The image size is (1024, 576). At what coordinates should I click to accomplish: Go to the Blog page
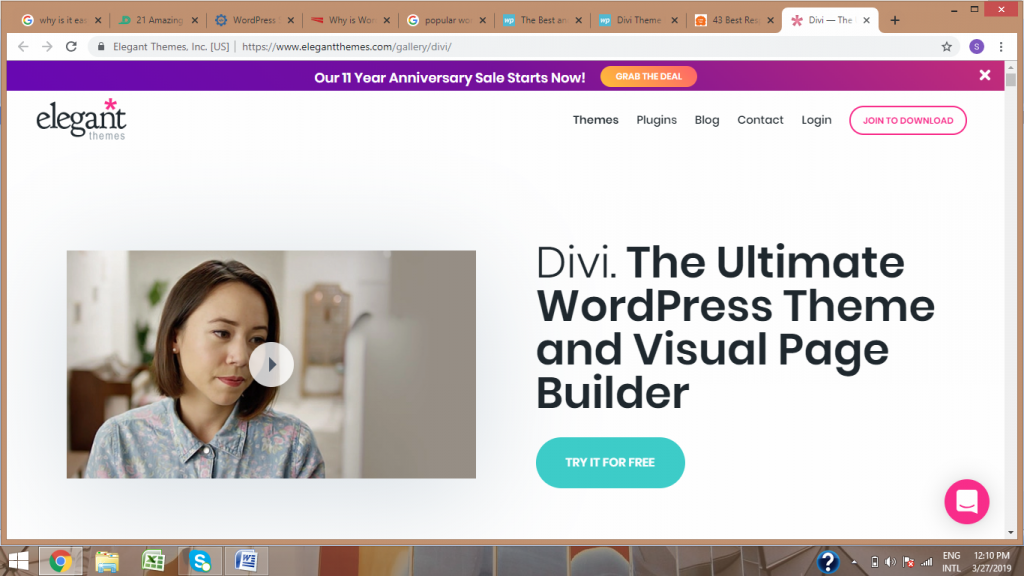pyautogui.click(x=707, y=120)
